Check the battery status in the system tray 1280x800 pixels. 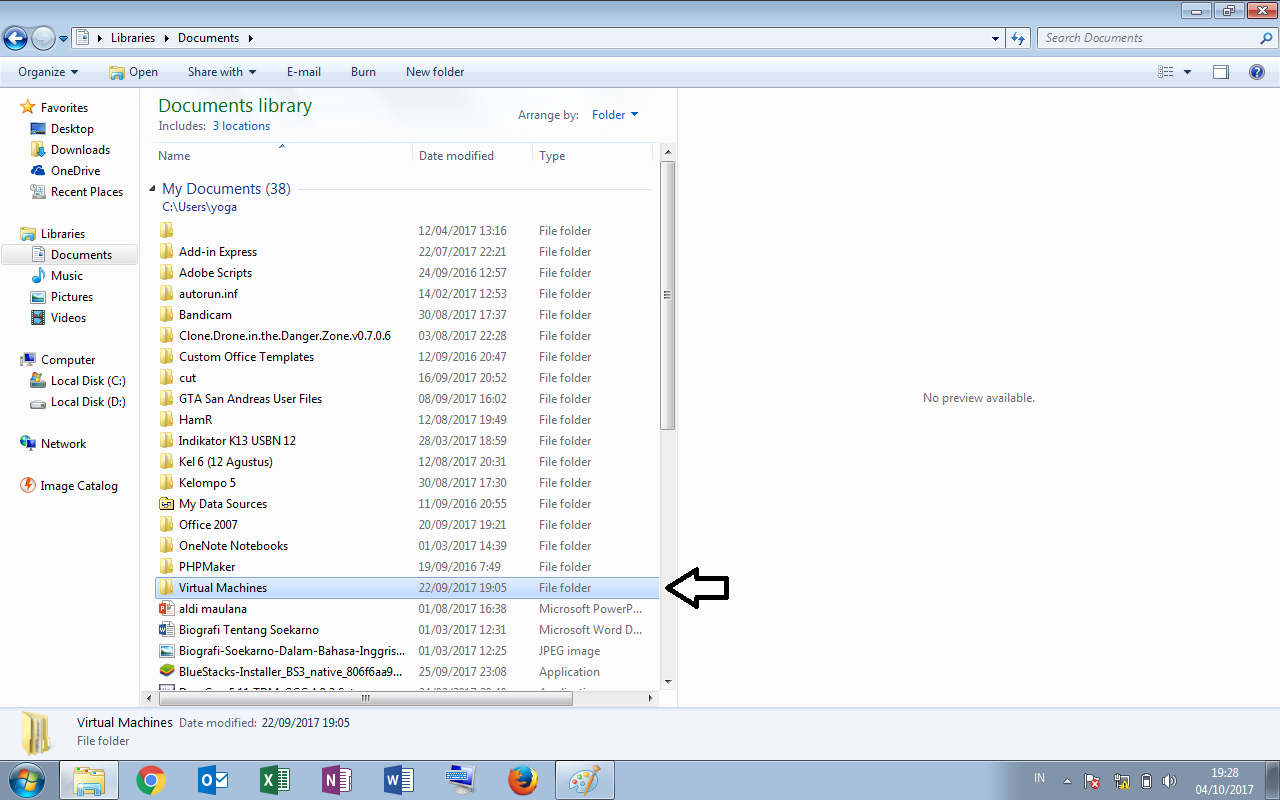(x=1149, y=779)
